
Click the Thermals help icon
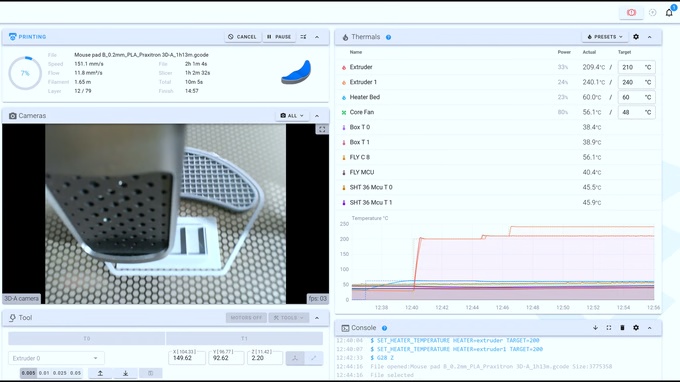(389, 37)
